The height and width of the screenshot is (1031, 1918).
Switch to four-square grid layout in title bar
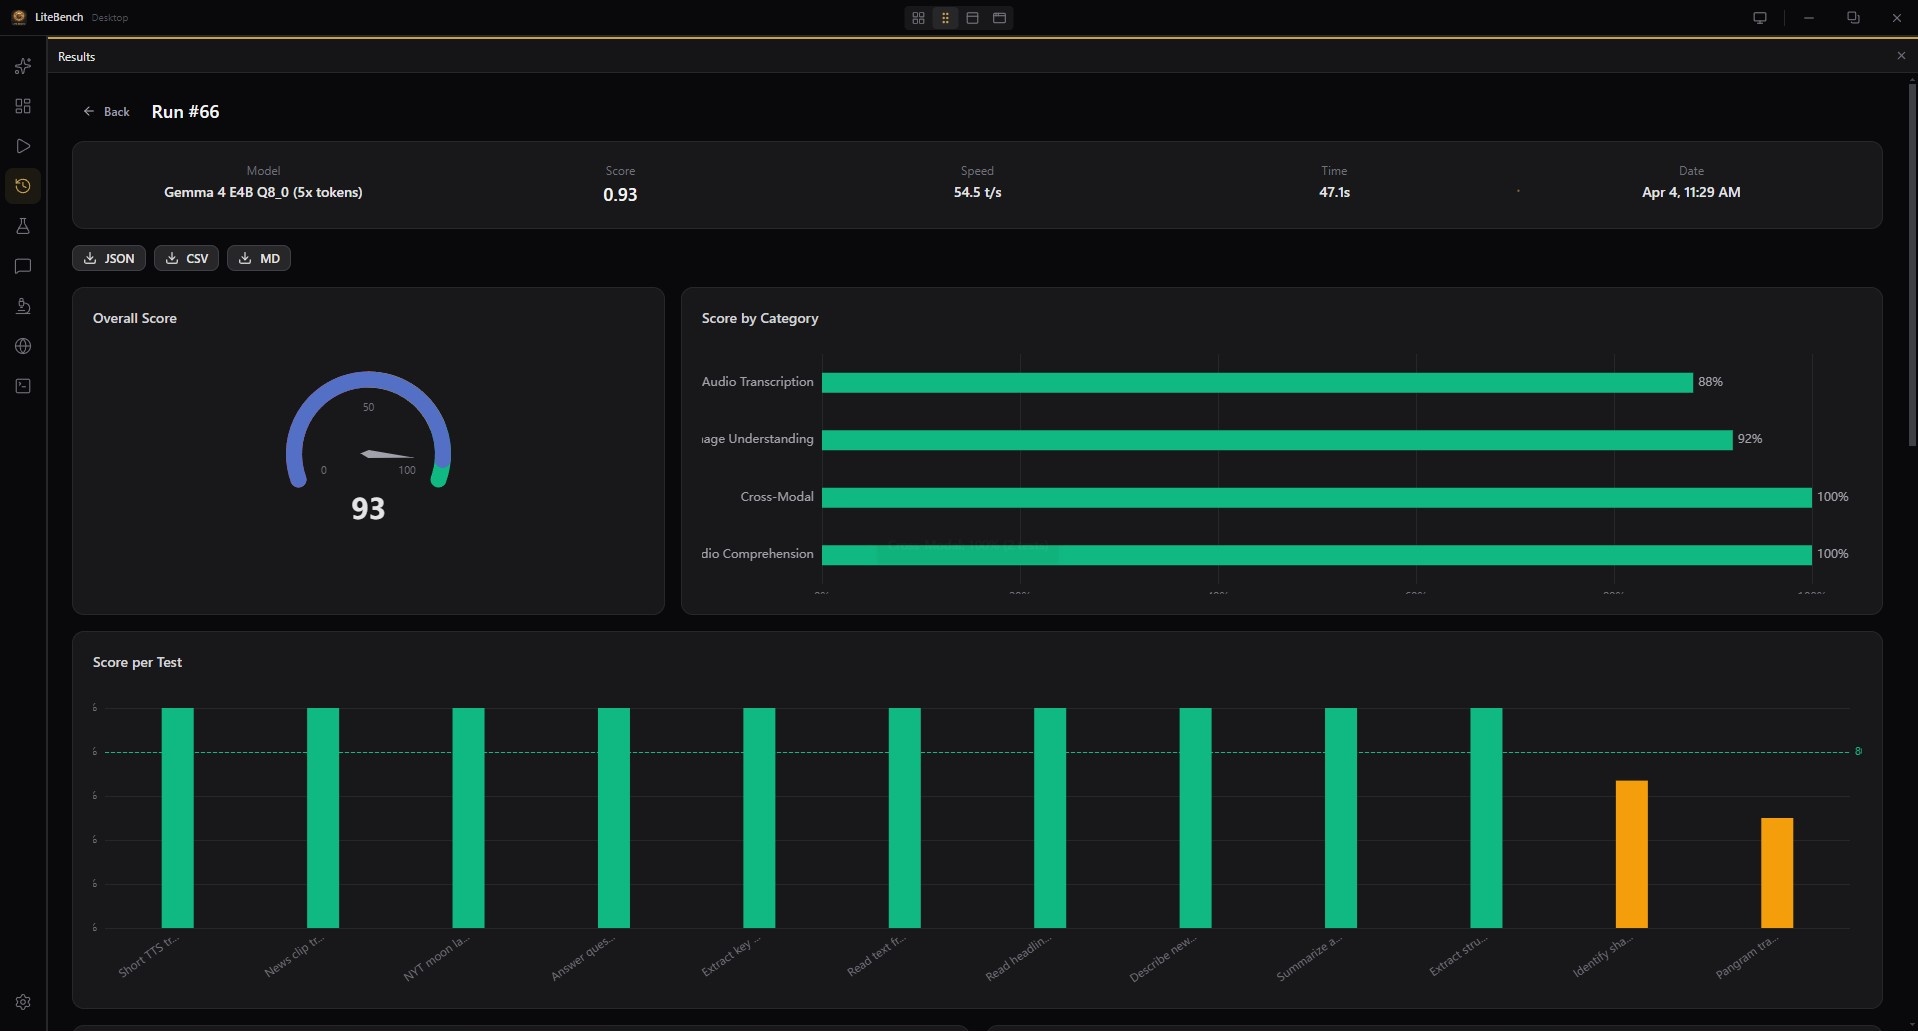point(918,18)
